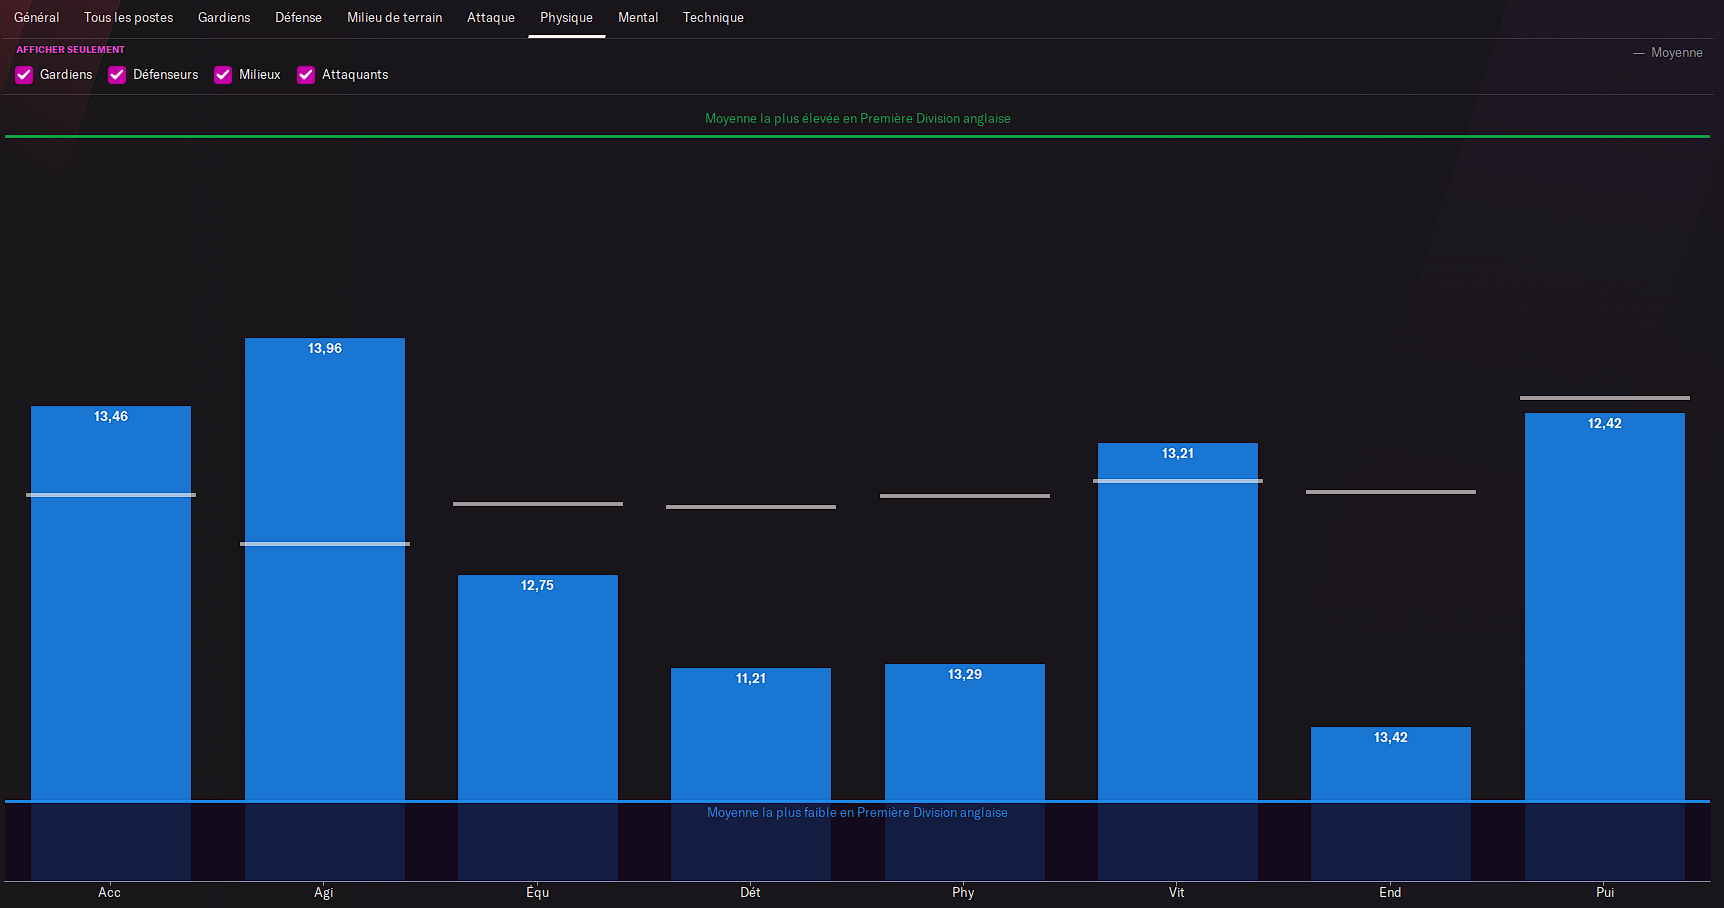Toggle the Défenseurs filter checkbox
The image size is (1724, 908).
pyautogui.click(x=117, y=75)
